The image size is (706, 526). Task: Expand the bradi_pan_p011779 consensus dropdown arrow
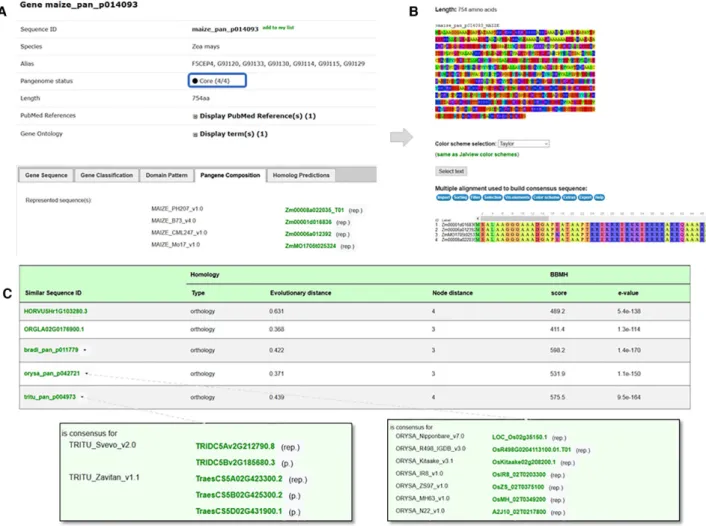(x=85, y=350)
